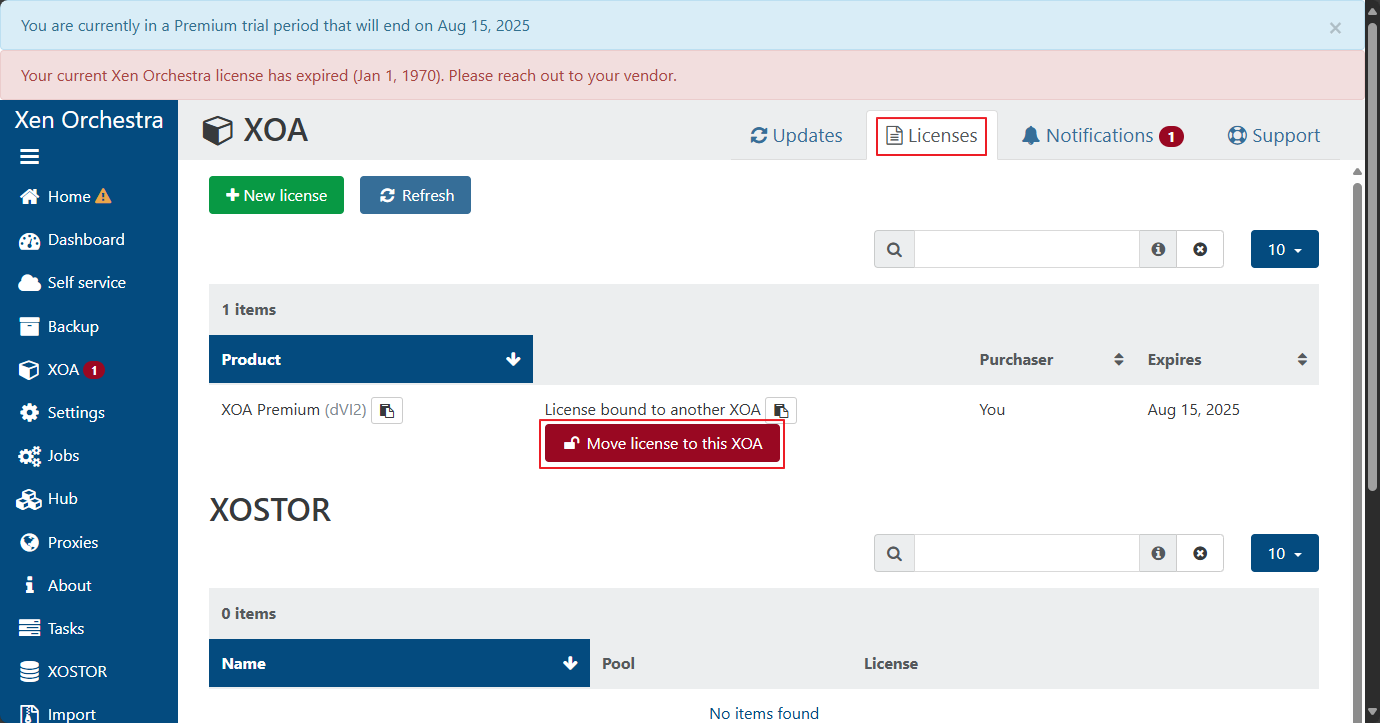Sort XOSTOR table by Name
1380x723 pixels.
coord(399,663)
